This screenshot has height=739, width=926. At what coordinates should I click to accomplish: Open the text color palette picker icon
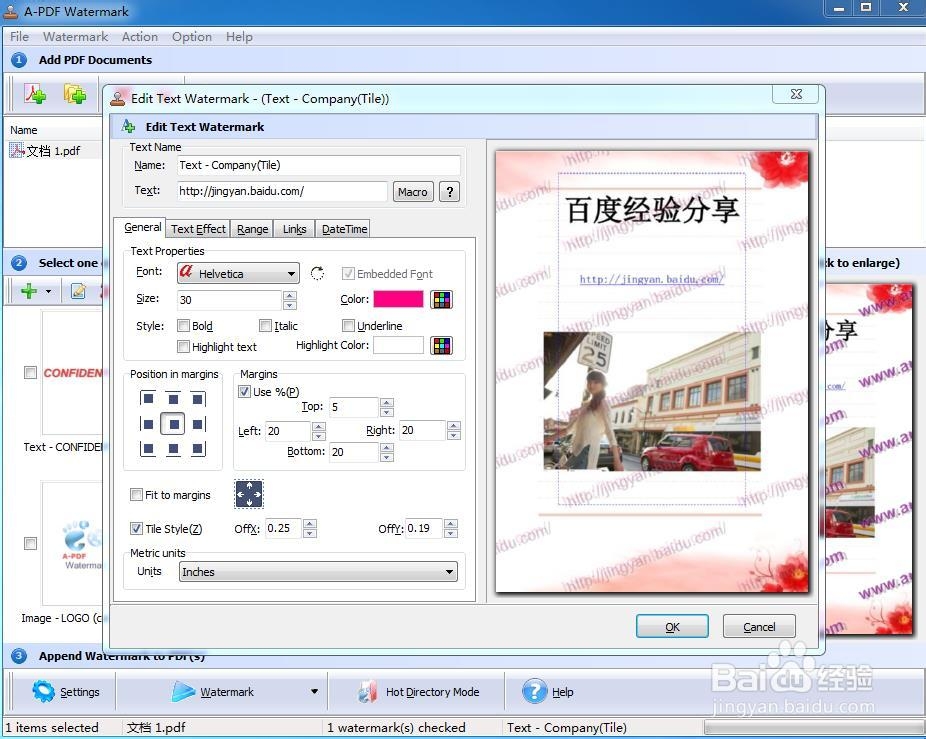pos(442,299)
